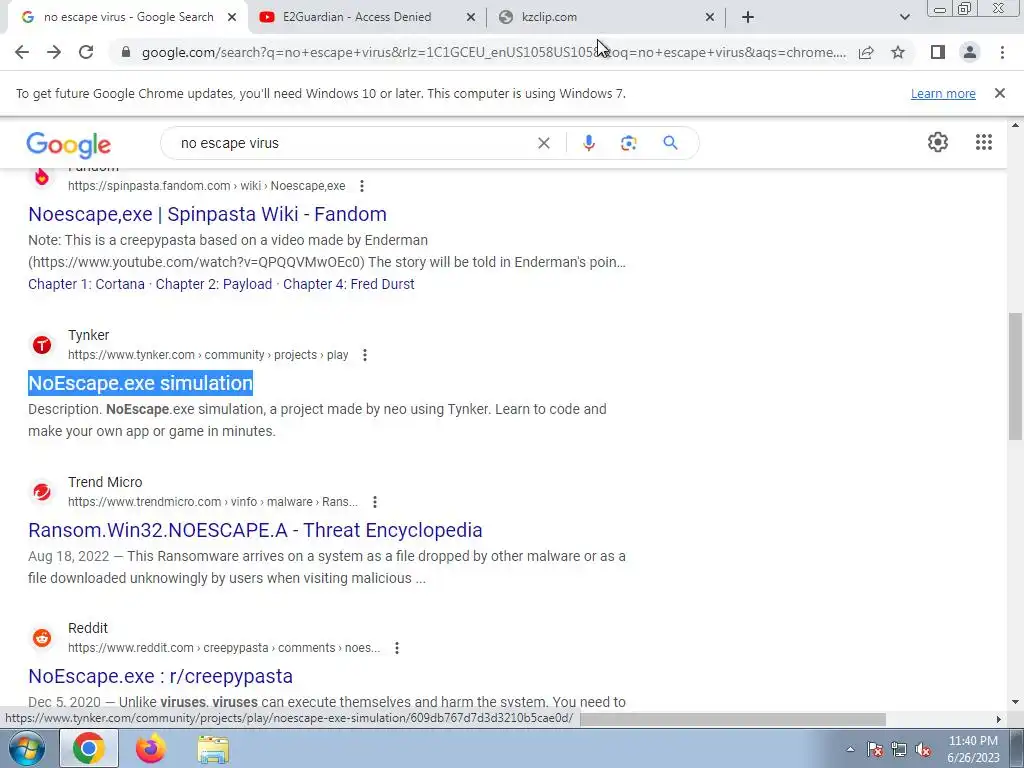The image size is (1024, 768).
Task: Expand the tab search dropdown arrow
Action: 904,17
